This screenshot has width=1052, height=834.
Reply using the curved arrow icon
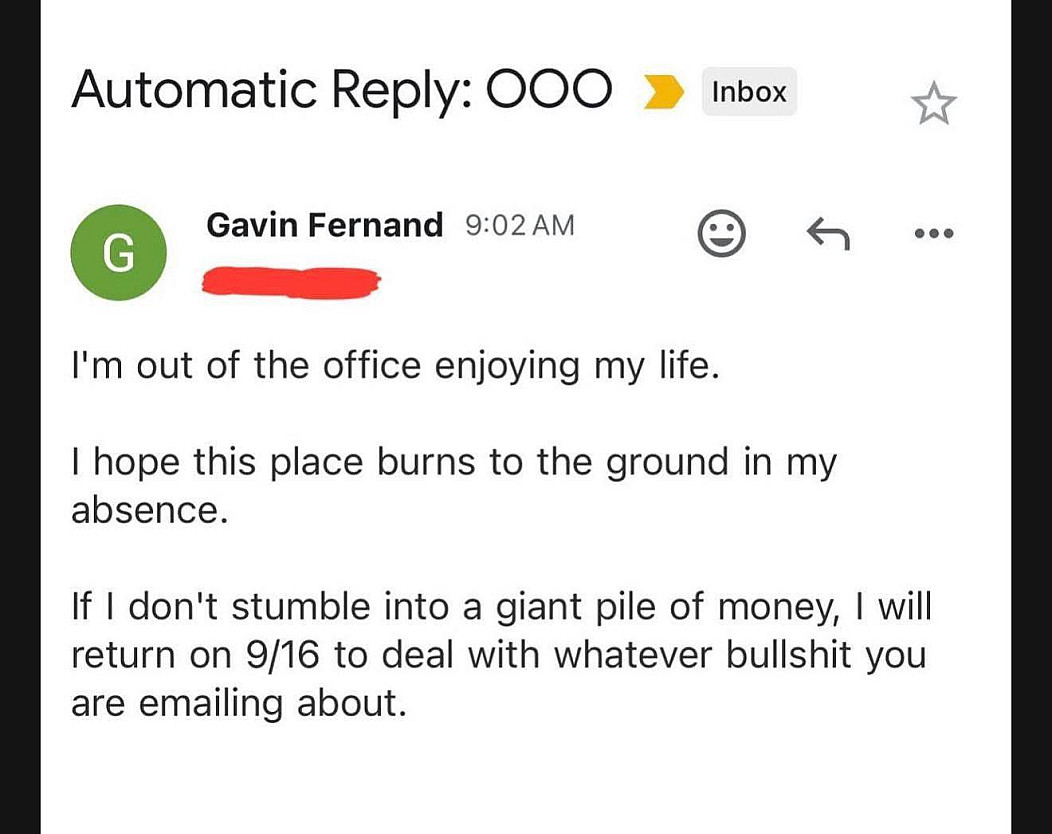tap(828, 235)
